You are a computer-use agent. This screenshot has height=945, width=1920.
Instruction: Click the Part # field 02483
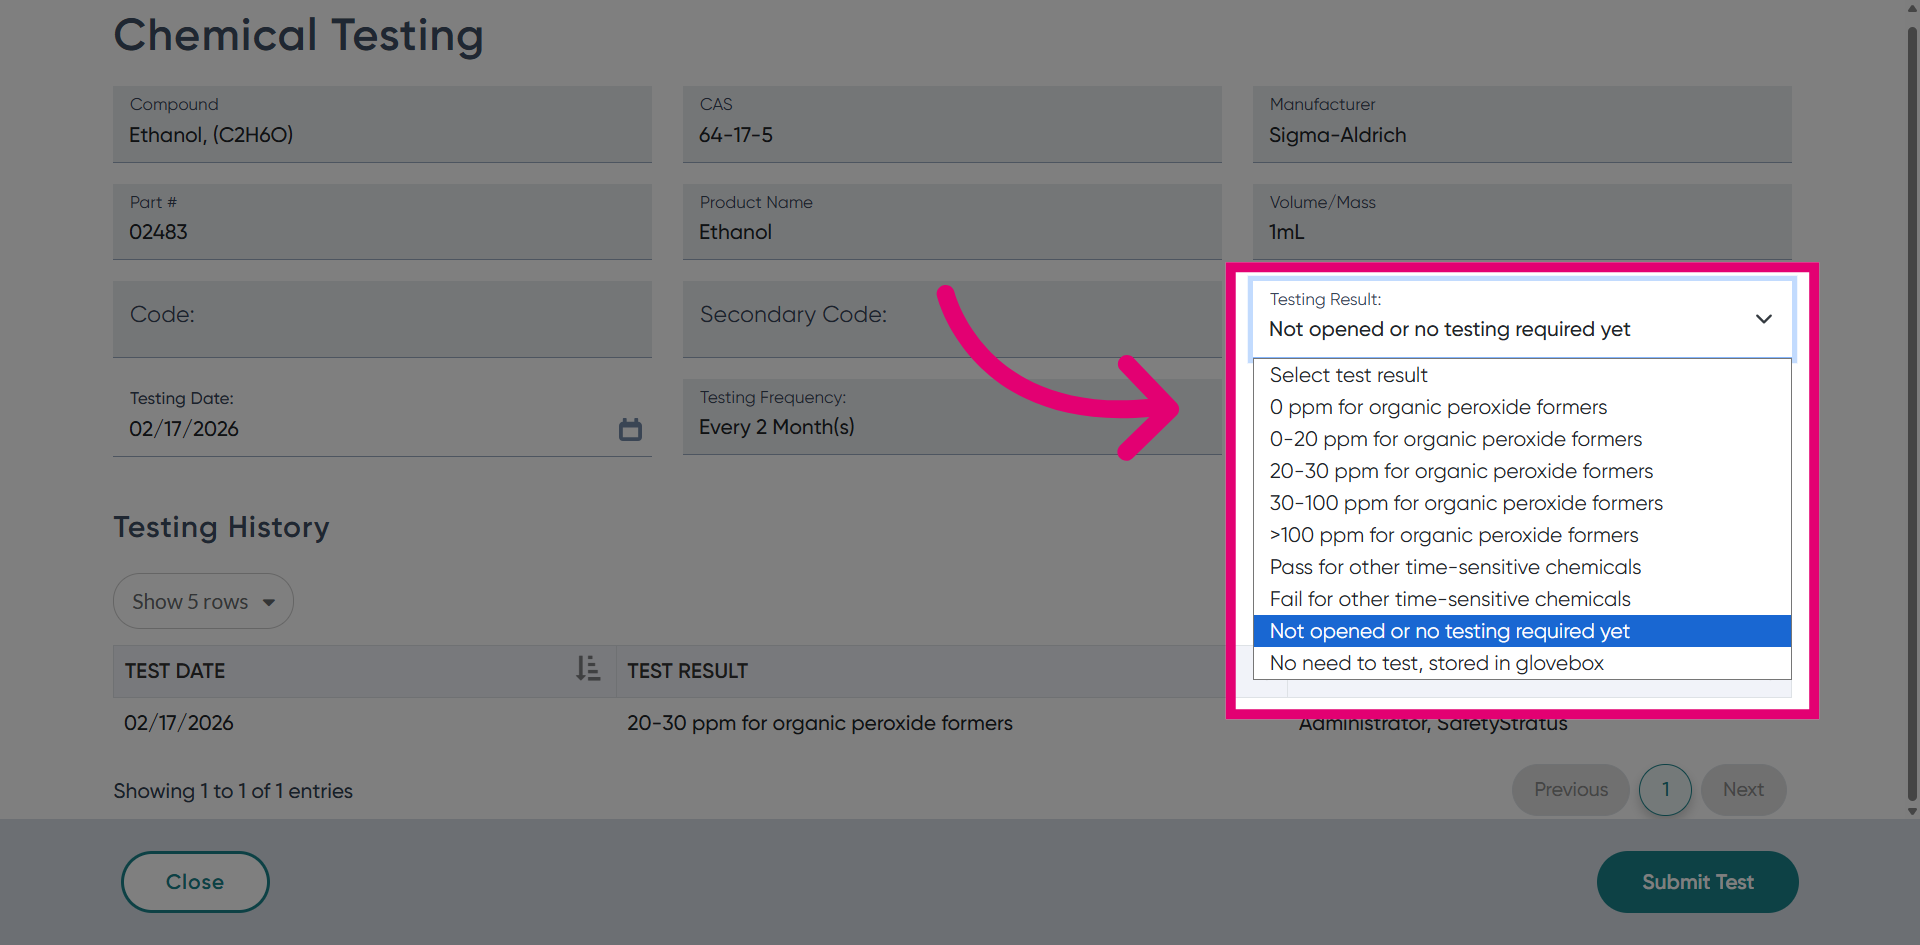point(382,221)
